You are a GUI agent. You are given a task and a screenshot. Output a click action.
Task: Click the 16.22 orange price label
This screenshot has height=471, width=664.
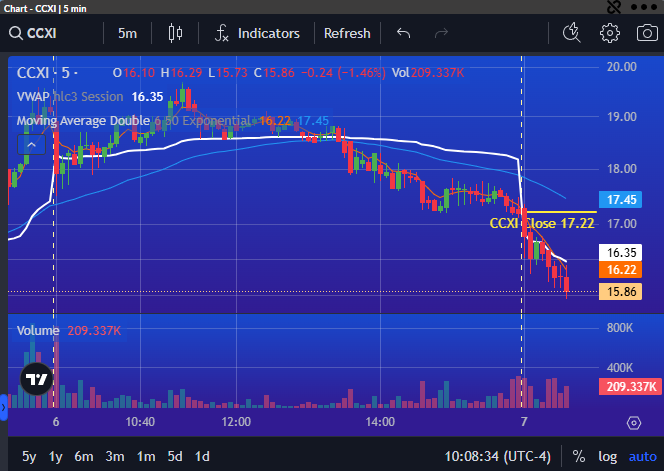pyautogui.click(x=620, y=269)
